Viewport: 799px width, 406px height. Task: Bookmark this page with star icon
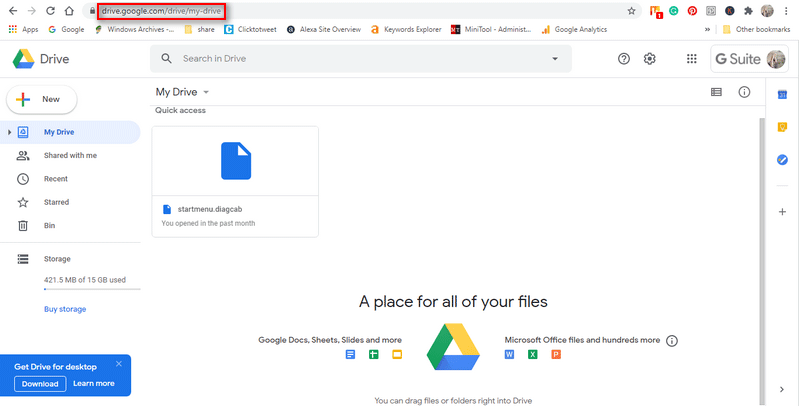click(x=631, y=11)
